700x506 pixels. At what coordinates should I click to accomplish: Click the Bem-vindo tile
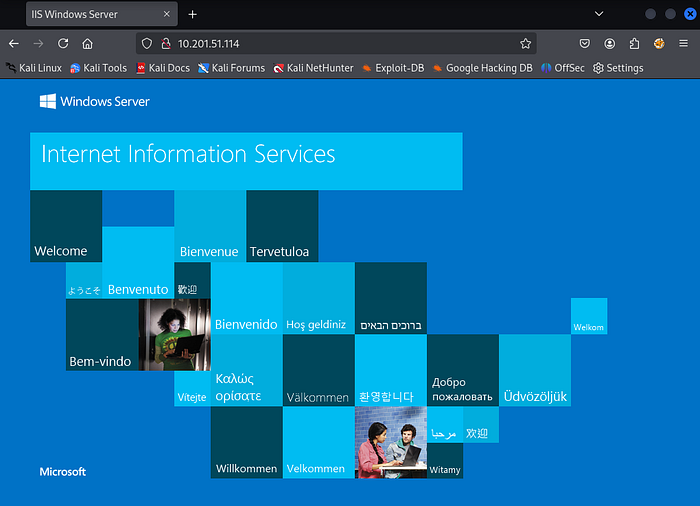(102, 335)
